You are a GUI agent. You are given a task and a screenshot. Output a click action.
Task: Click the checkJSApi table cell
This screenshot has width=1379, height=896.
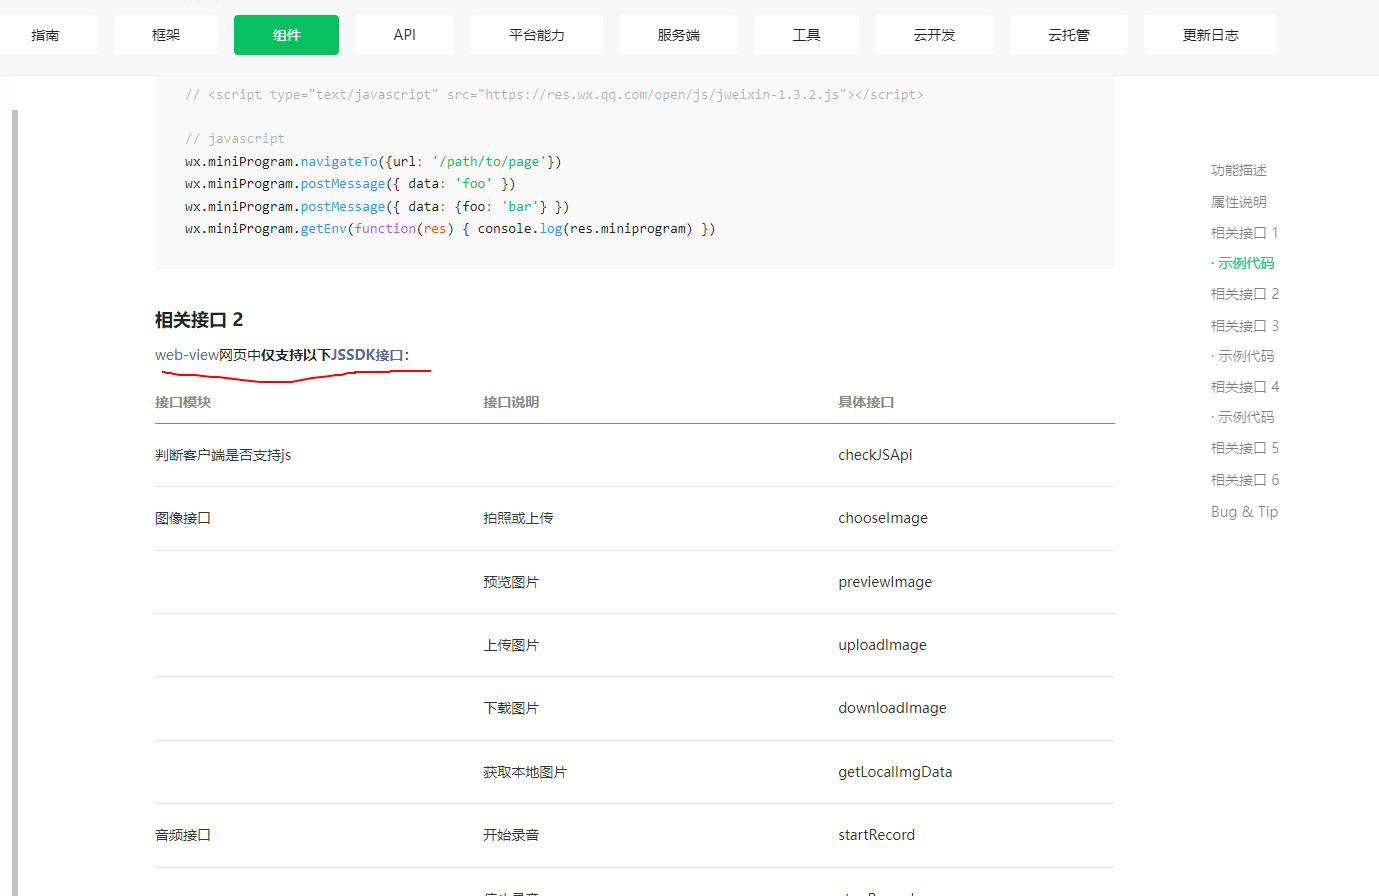(875, 455)
